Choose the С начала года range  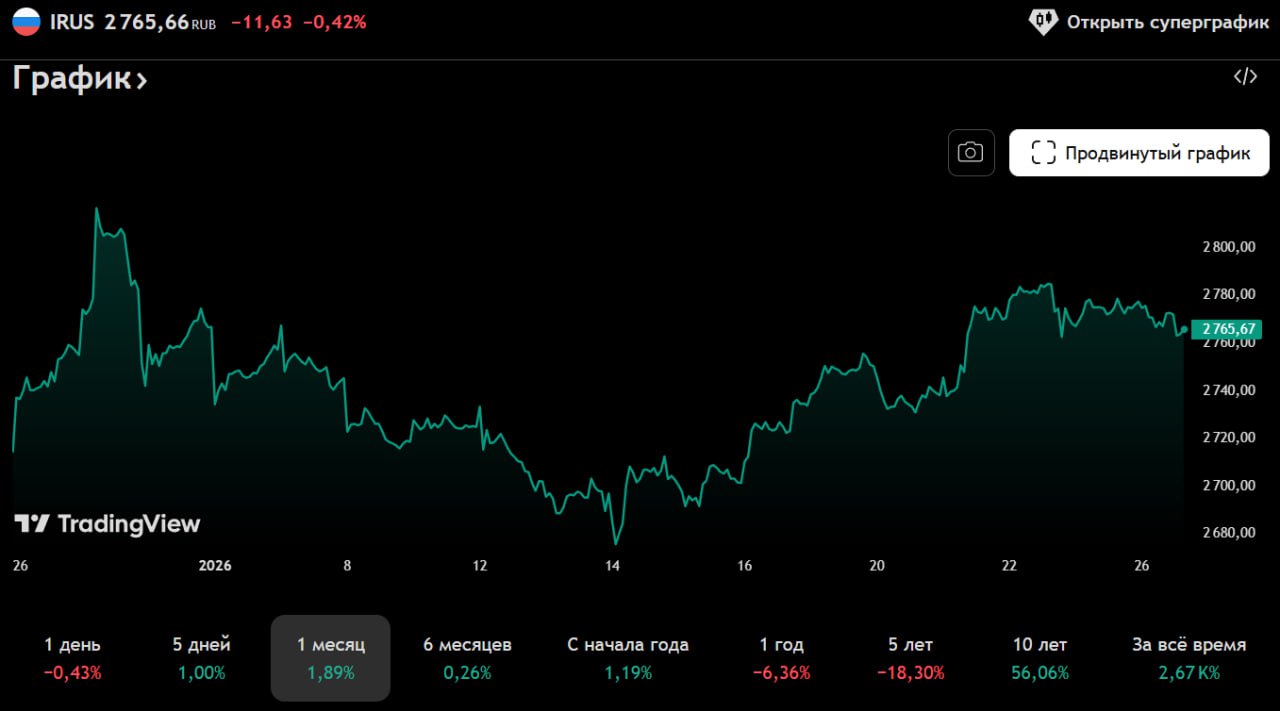(x=628, y=658)
